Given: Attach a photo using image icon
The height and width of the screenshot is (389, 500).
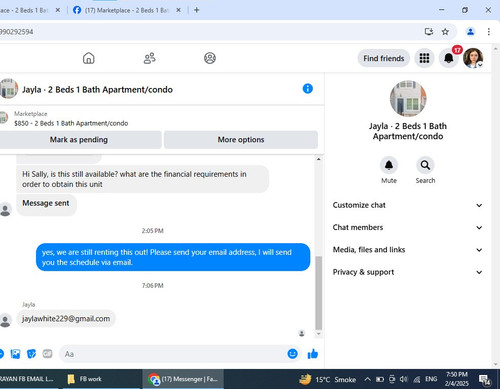Looking at the screenshot, I should pyautogui.click(x=15, y=354).
